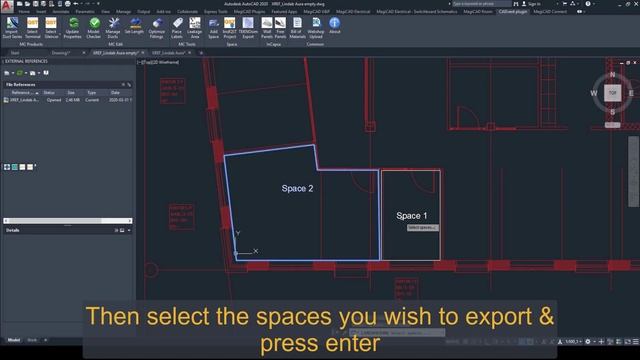Viewport: 640px width, 360px height.
Task: Expand the quick access toolbar customize arrow
Action: tap(98, 4)
